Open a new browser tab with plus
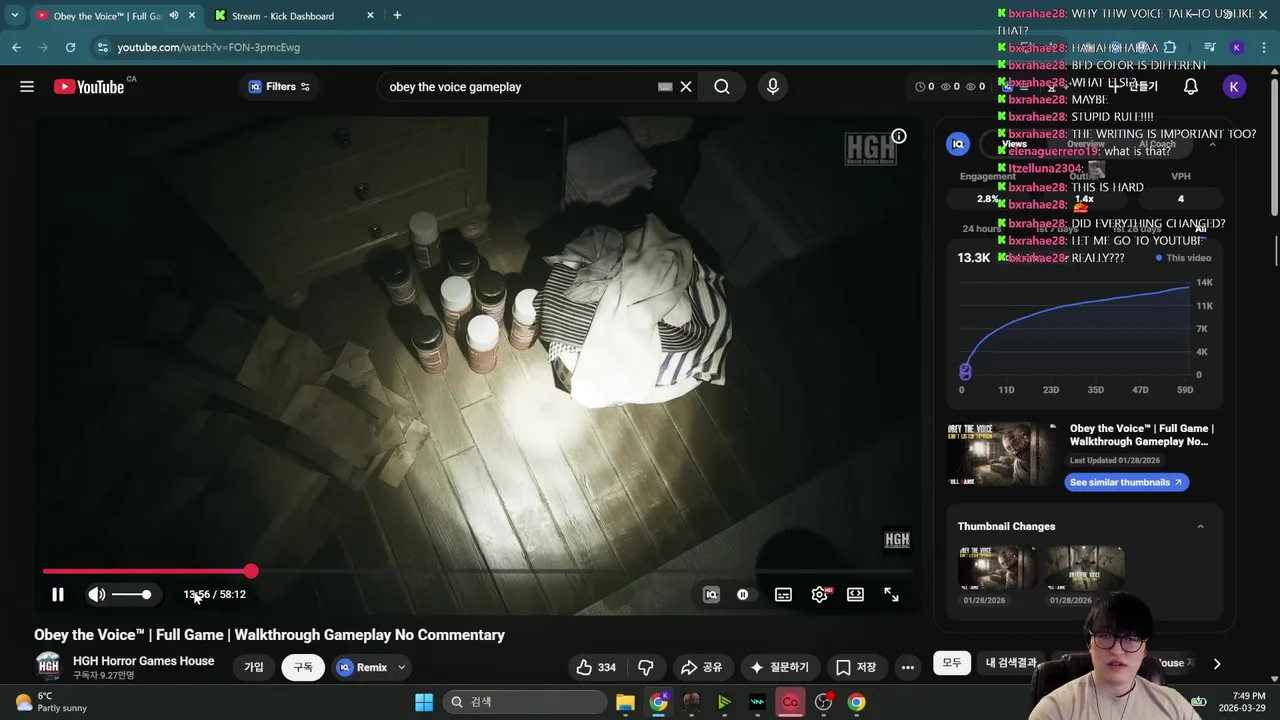The width and height of the screenshot is (1280, 720). point(397,16)
